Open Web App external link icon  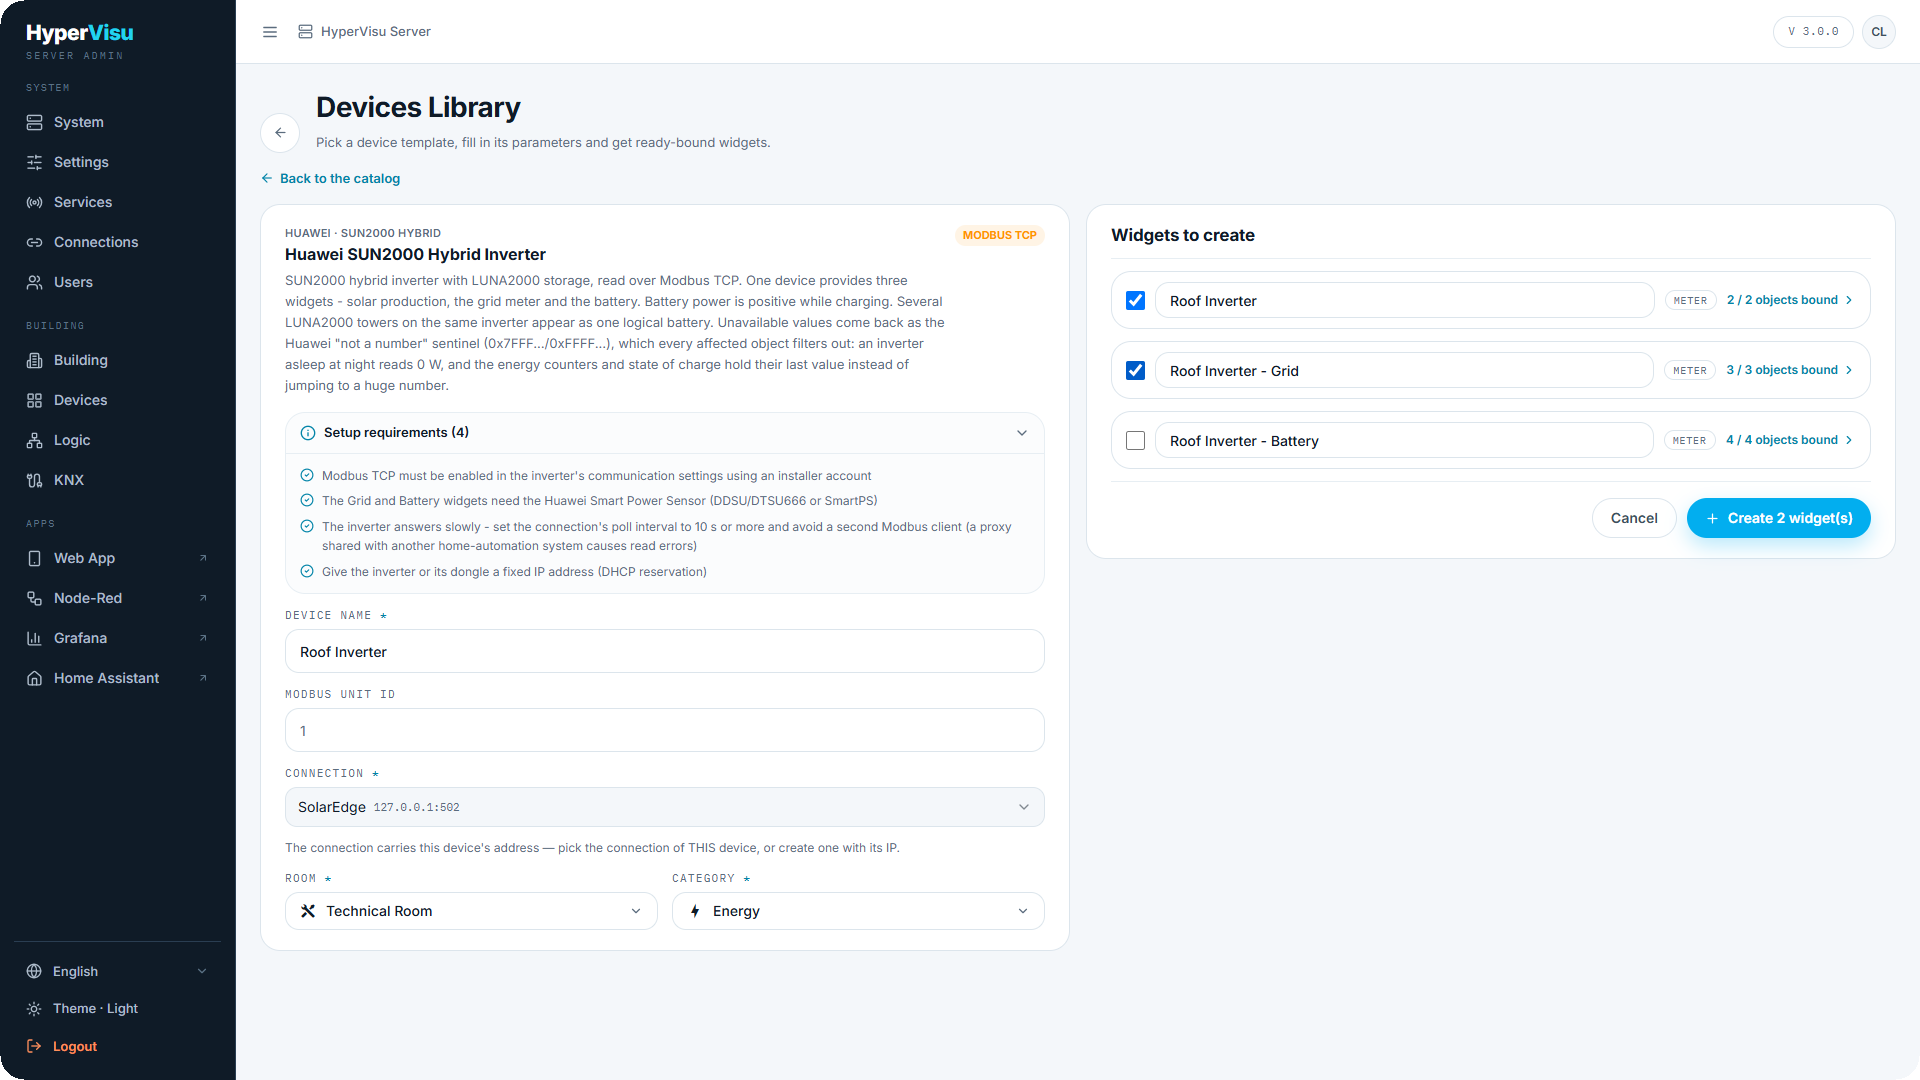pos(203,558)
